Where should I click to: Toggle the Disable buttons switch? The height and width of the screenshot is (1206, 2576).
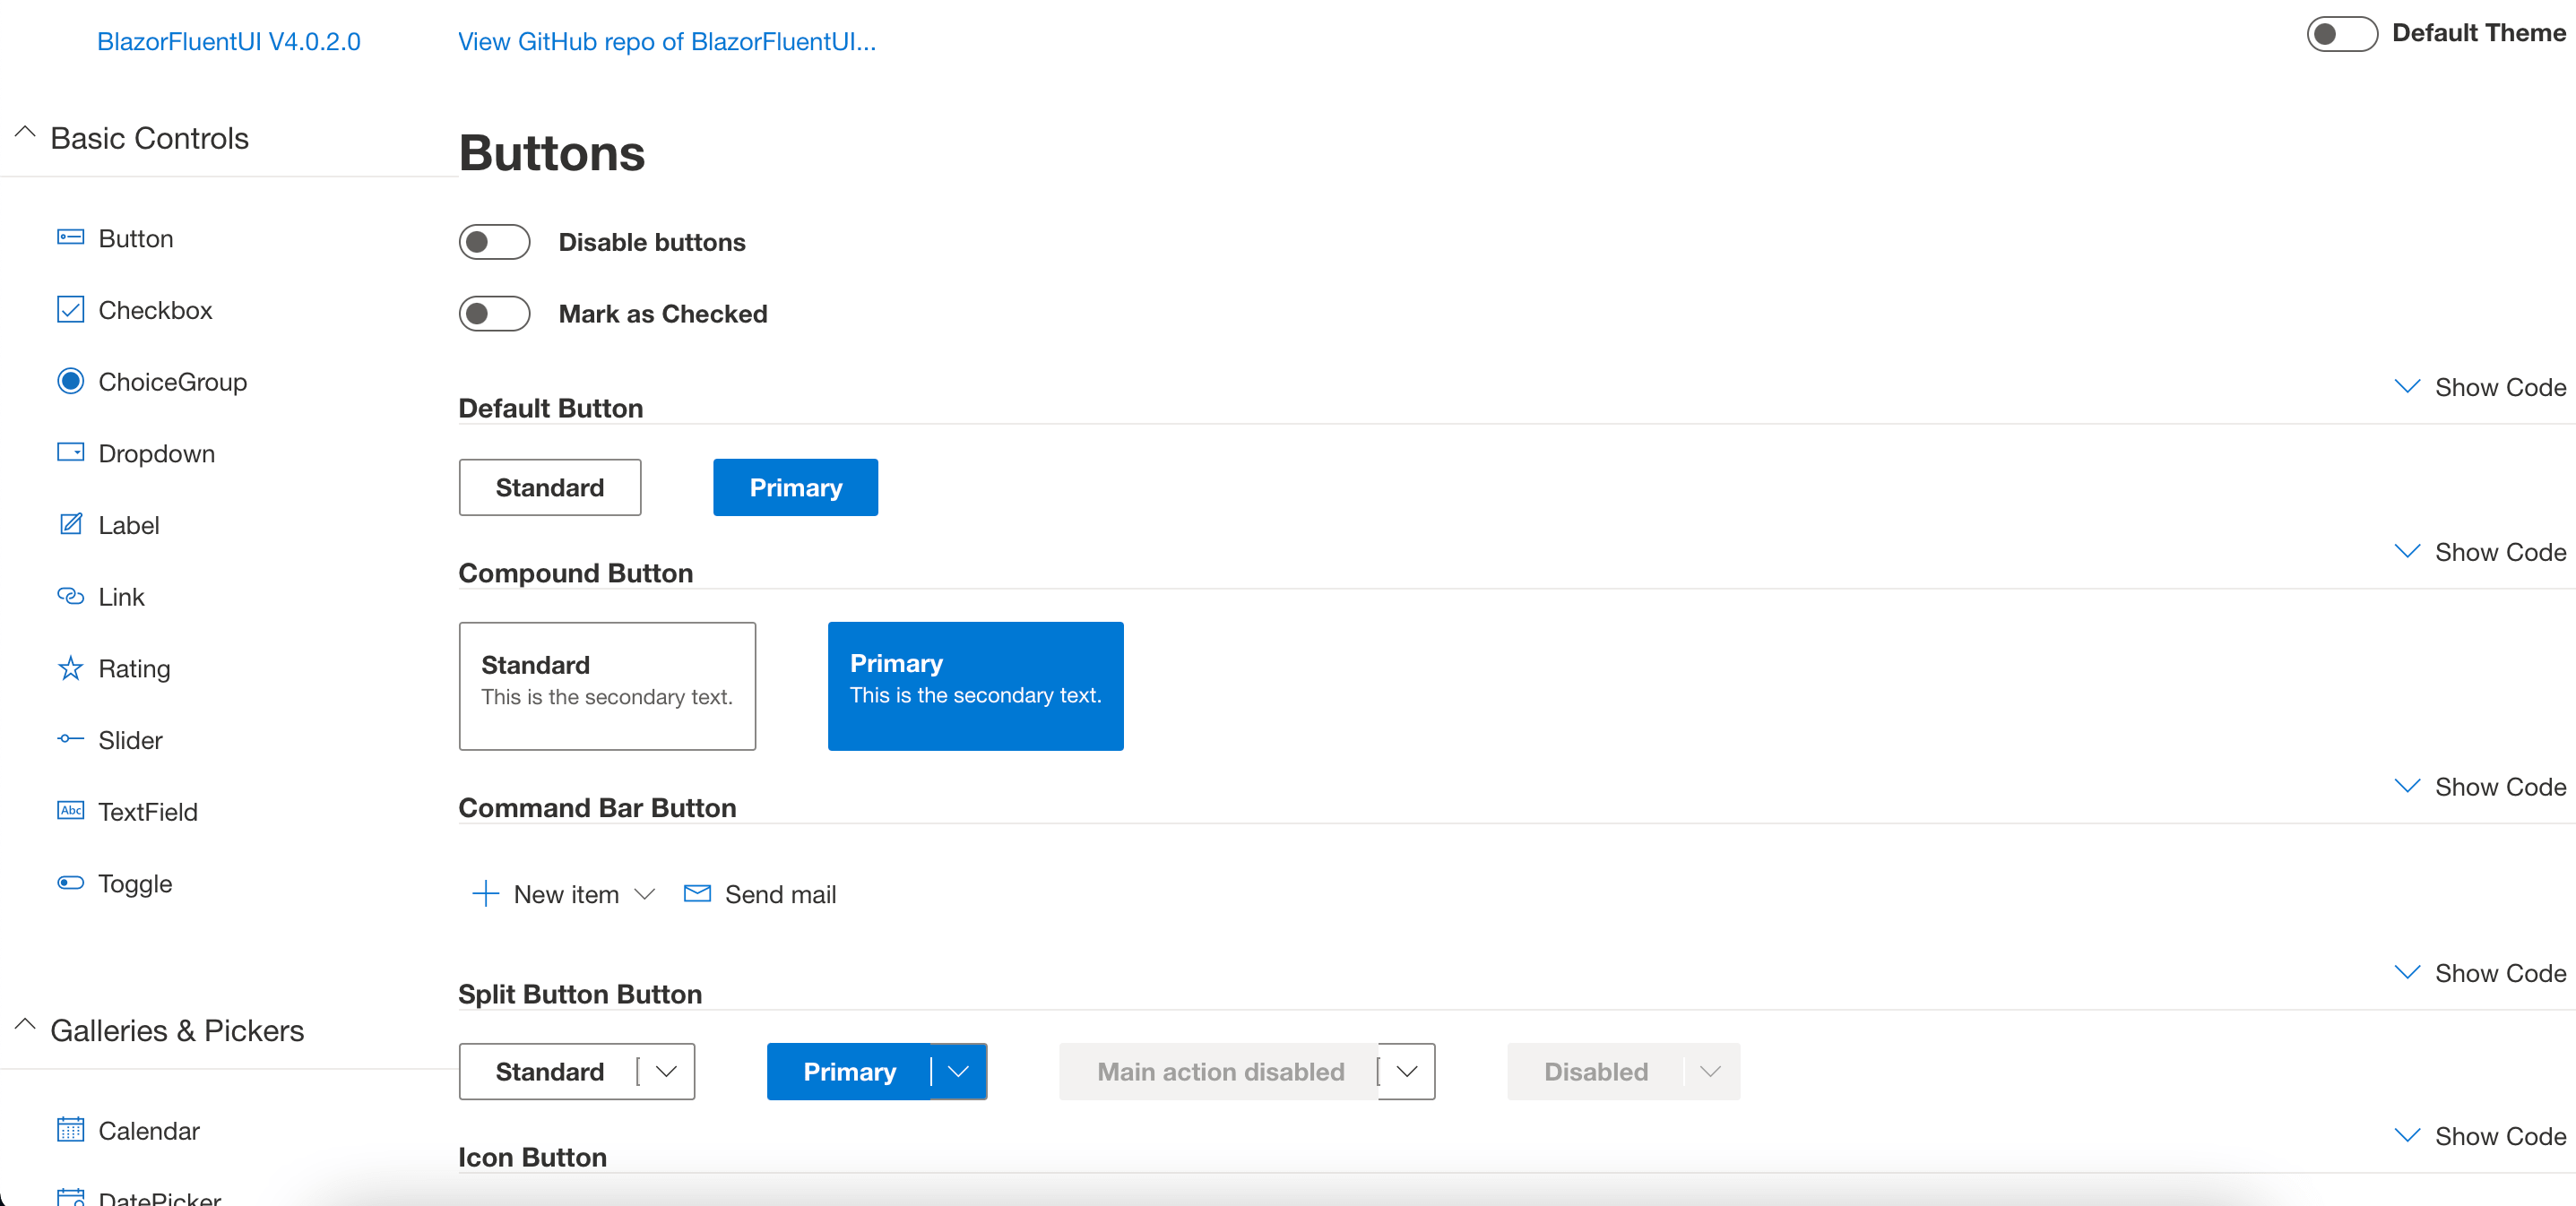click(495, 243)
